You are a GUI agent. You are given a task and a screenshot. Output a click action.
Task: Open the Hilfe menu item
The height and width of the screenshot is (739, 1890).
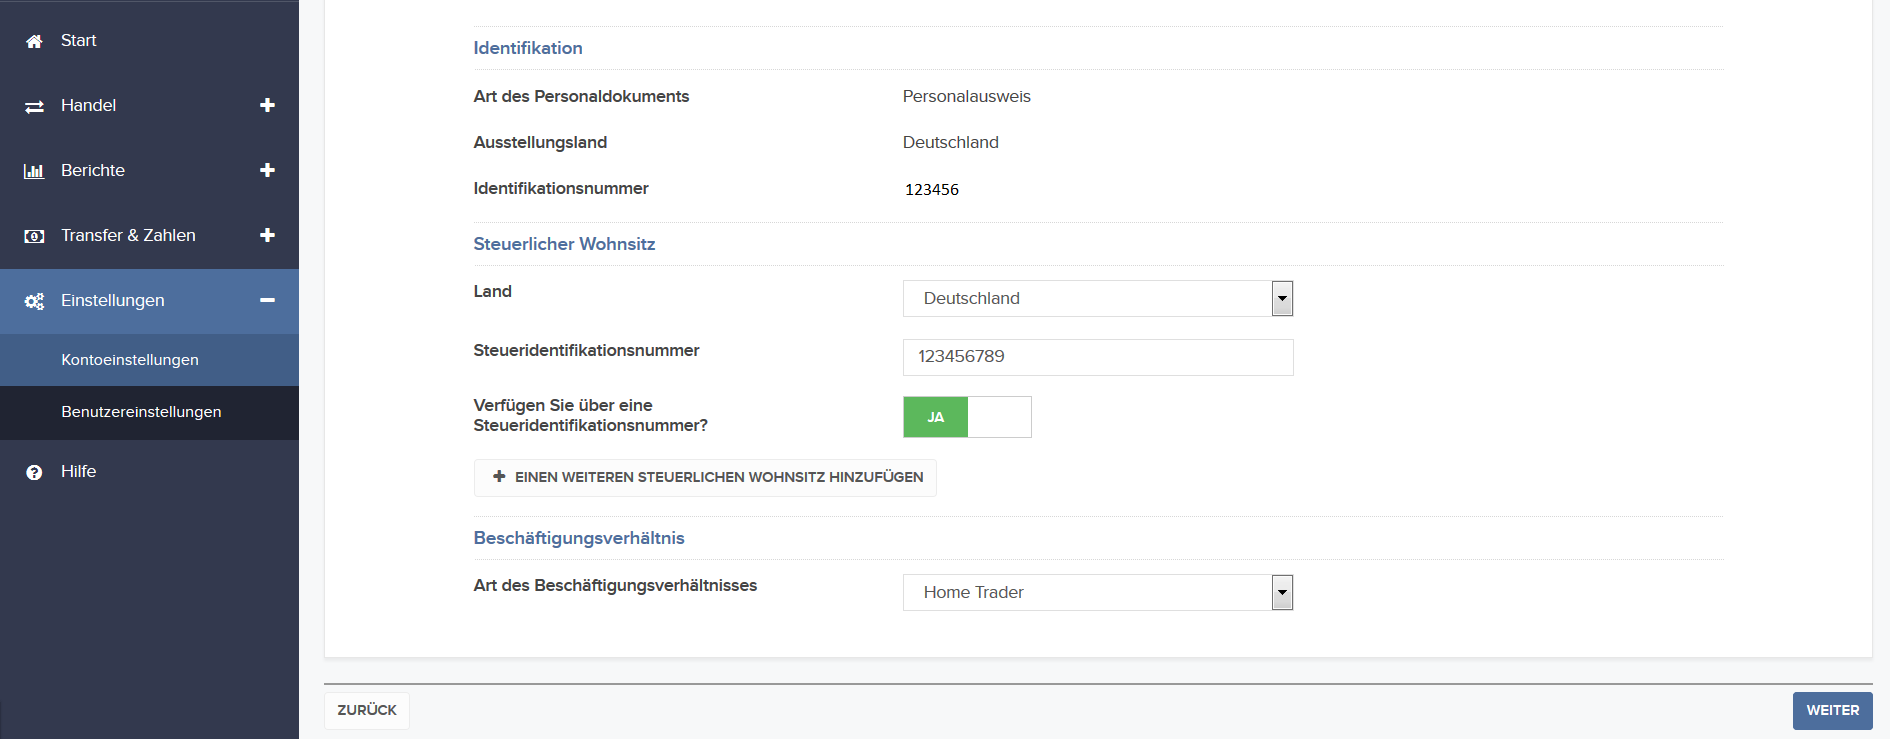[149, 471]
